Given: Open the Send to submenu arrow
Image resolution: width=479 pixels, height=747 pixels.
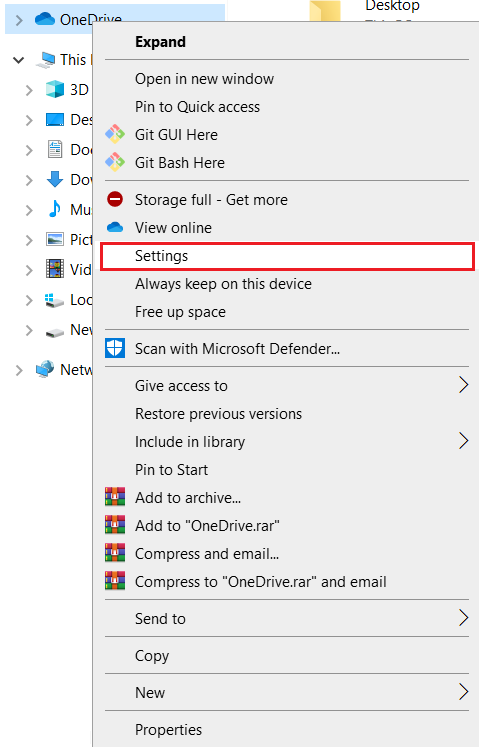Looking at the screenshot, I should (x=463, y=617).
